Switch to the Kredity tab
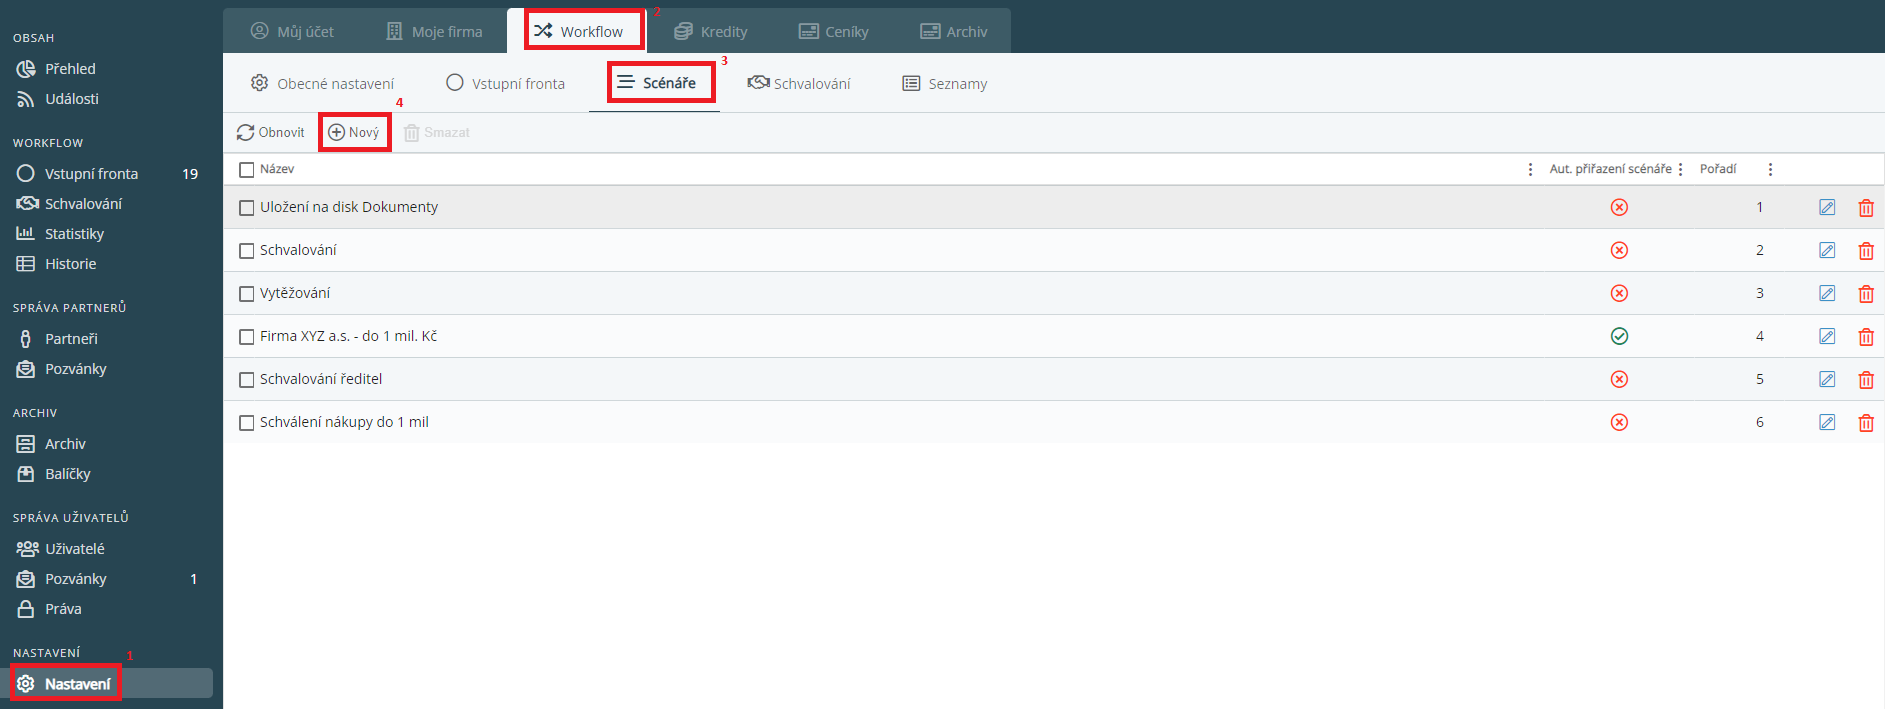 point(711,32)
